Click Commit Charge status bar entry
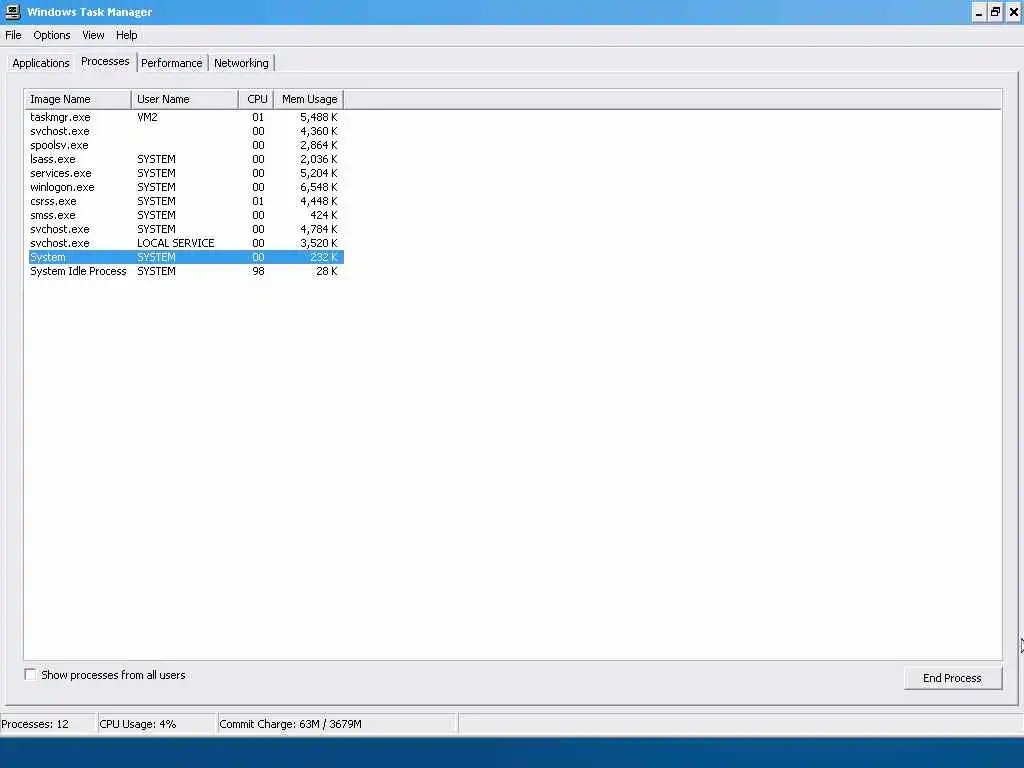Image resolution: width=1024 pixels, height=768 pixels. [291, 724]
